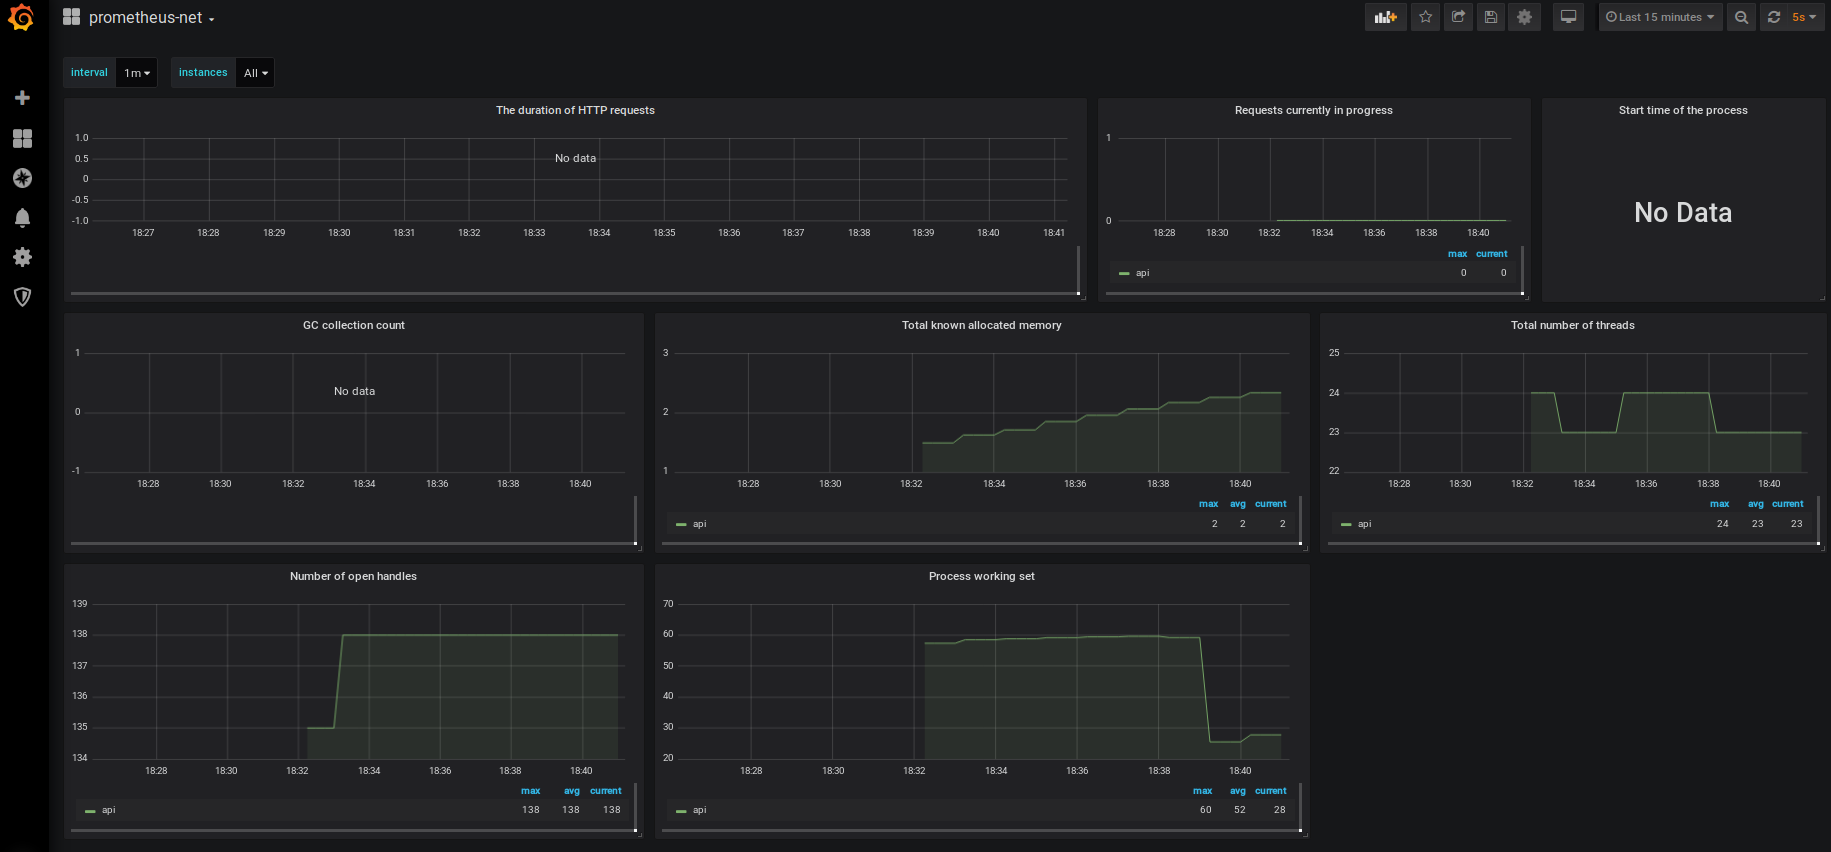The height and width of the screenshot is (852, 1831).
Task: Click the interval variable label
Action: coord(89,73)
